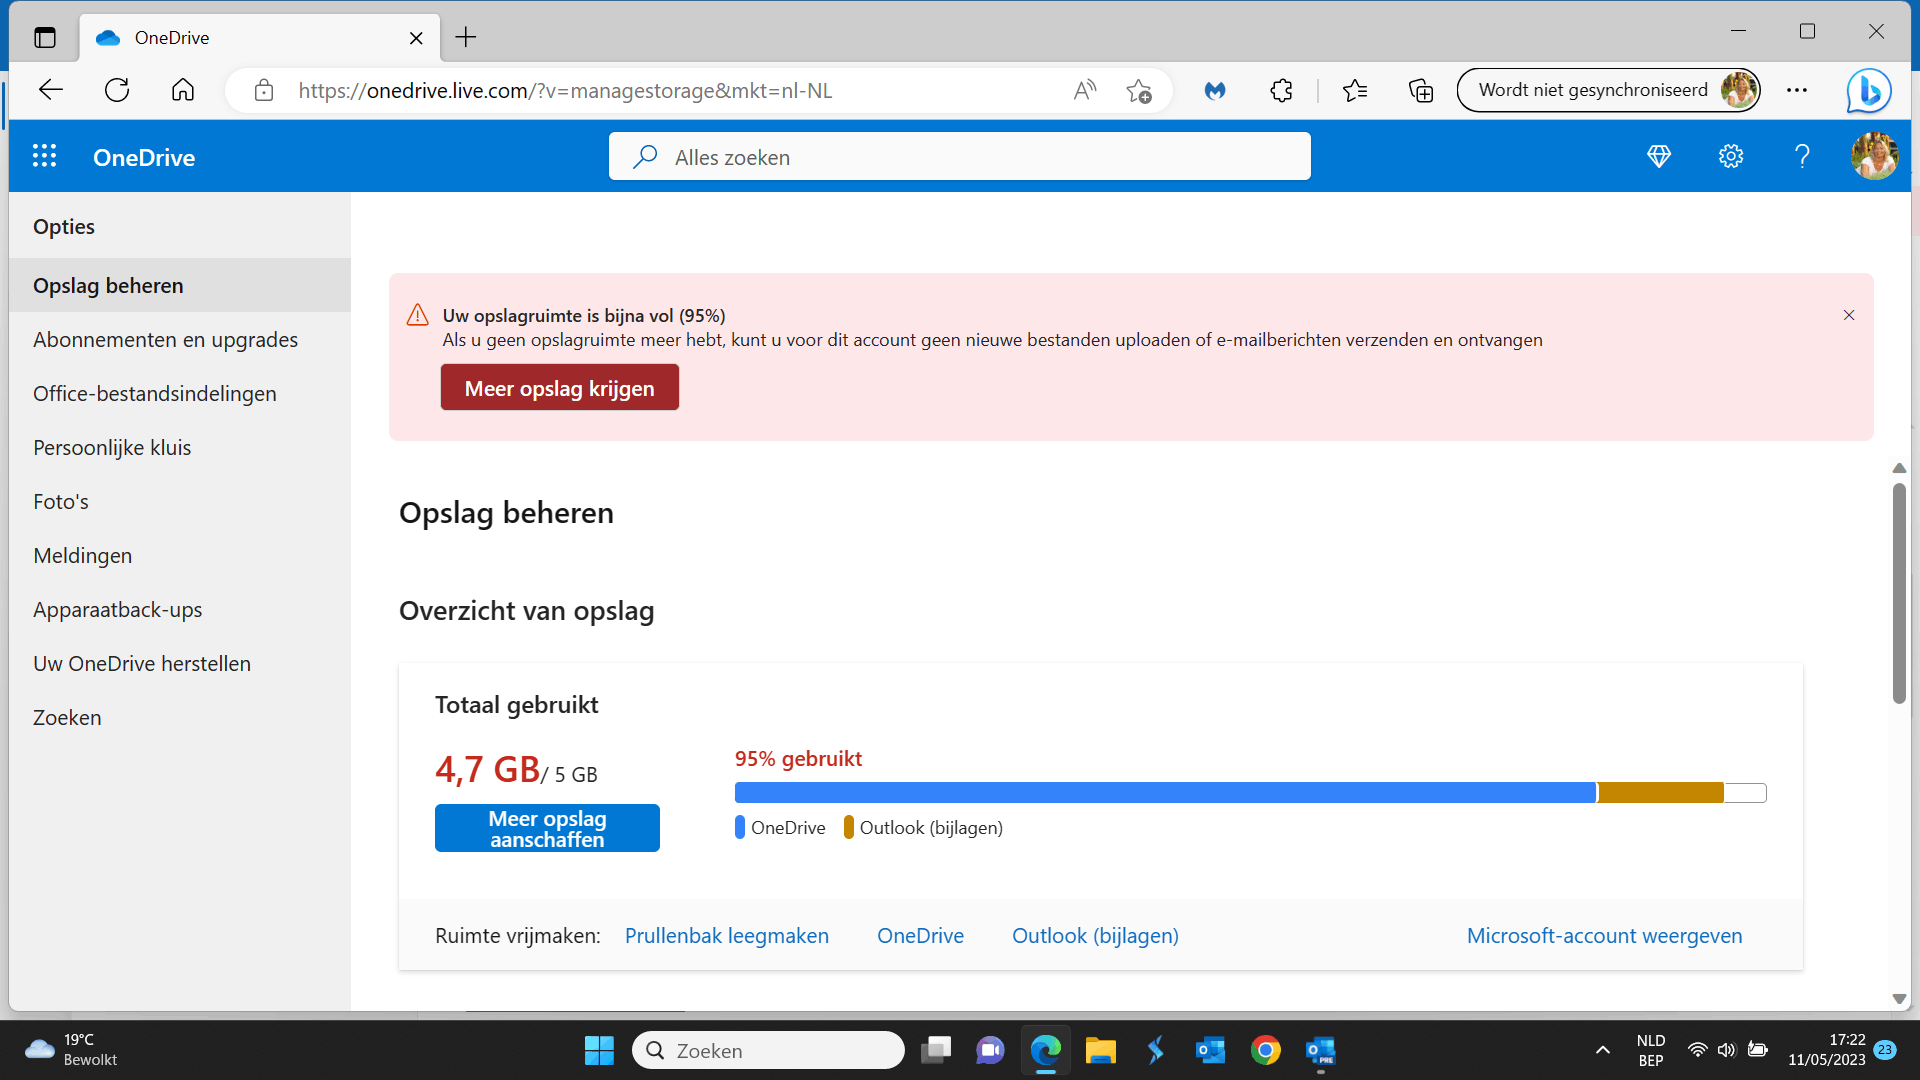Click the page vertical scrollbar thumb
1920x1080 pixels.
click(1899, 593)
